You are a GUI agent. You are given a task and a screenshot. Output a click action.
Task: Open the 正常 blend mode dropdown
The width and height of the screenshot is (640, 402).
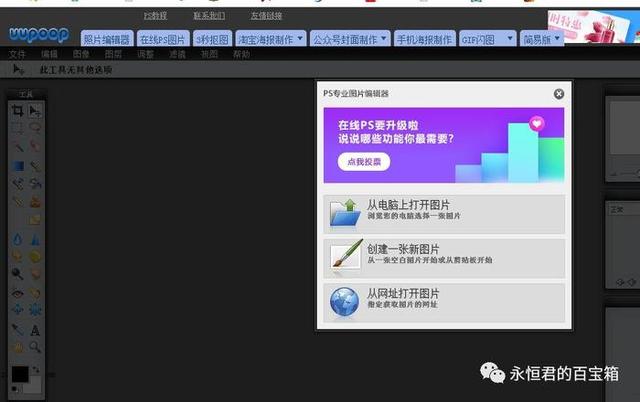click(624, 210)
